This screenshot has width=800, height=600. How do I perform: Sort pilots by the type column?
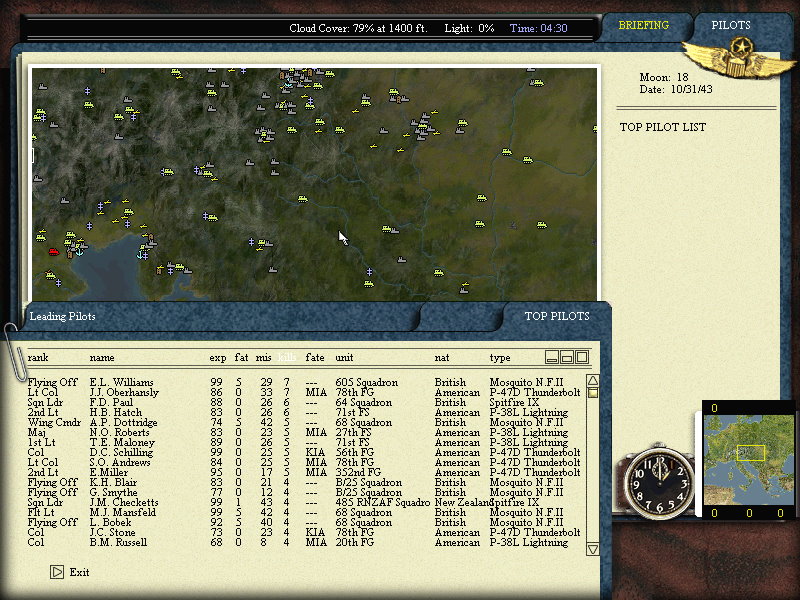(x=500, y=358)
